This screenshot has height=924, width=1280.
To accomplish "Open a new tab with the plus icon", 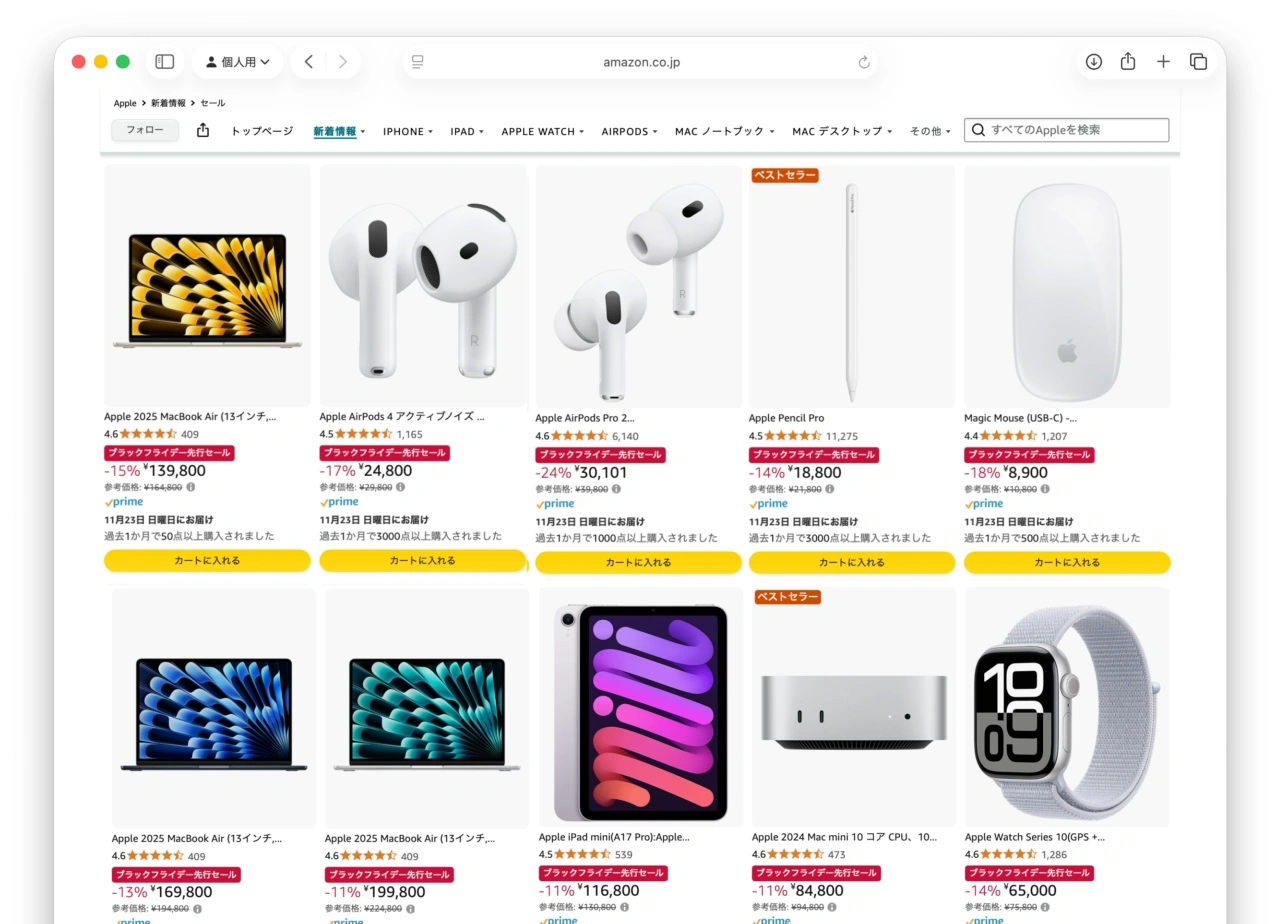I will click(x=1163, y=61).
